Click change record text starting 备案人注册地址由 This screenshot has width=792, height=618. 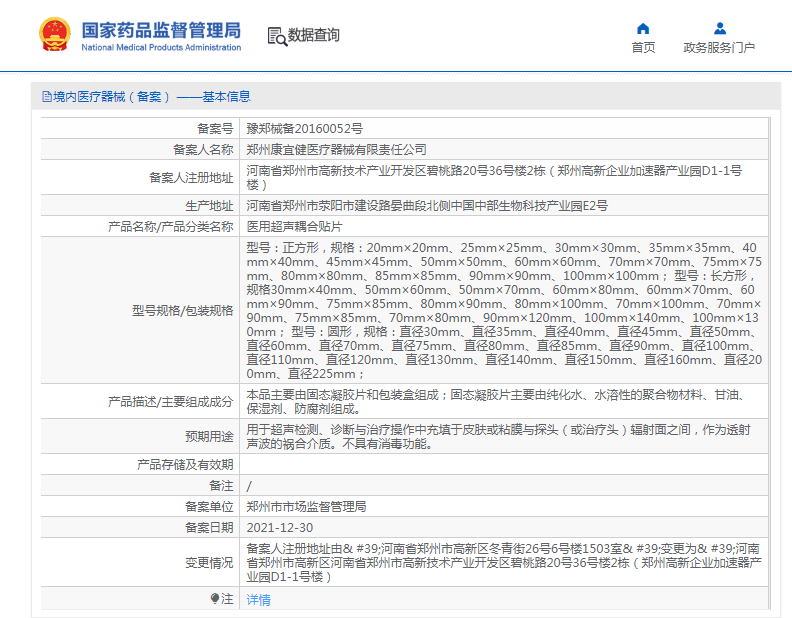(x=504, y=562)
